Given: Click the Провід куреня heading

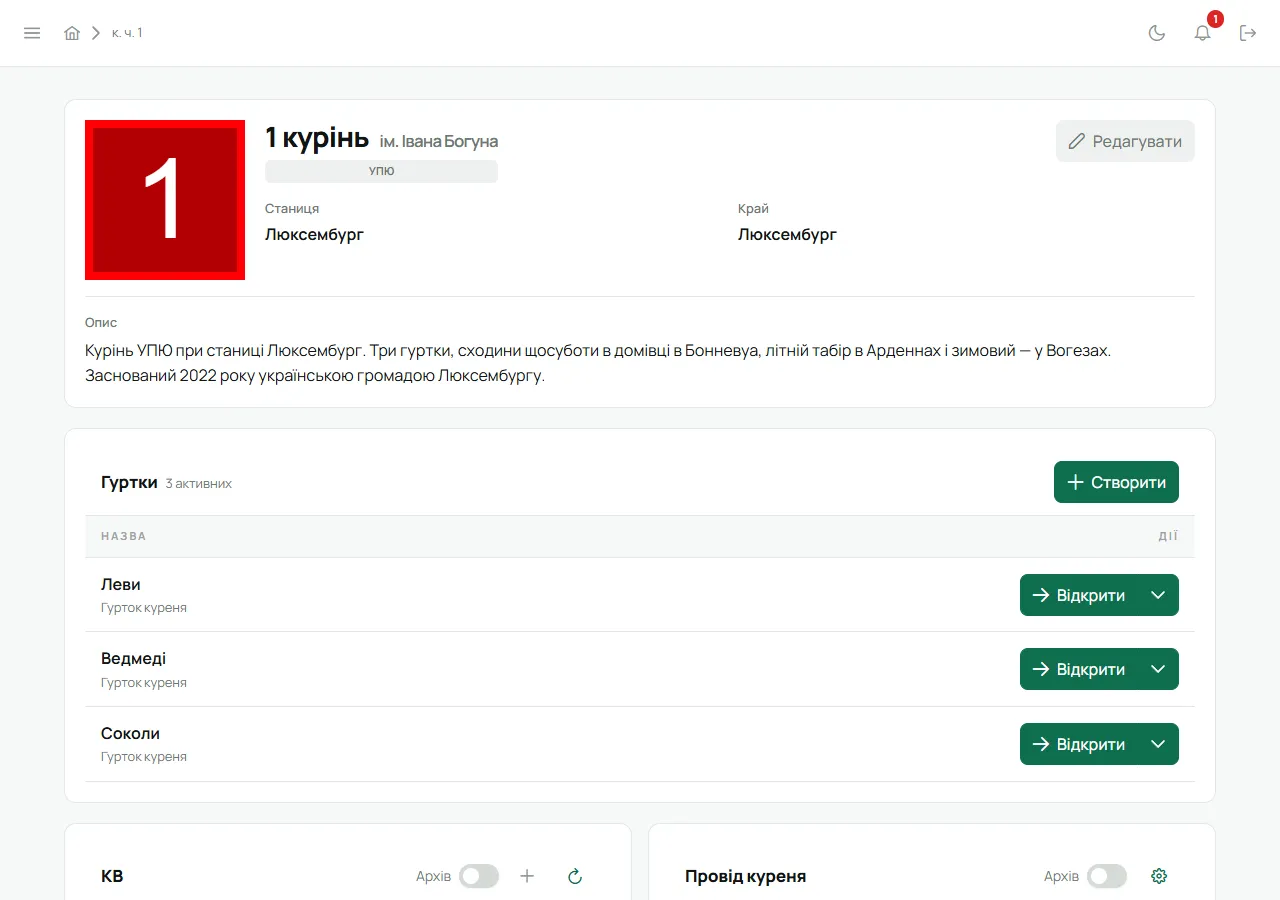Looking at the screenshot, I should [x=745, y=876].
